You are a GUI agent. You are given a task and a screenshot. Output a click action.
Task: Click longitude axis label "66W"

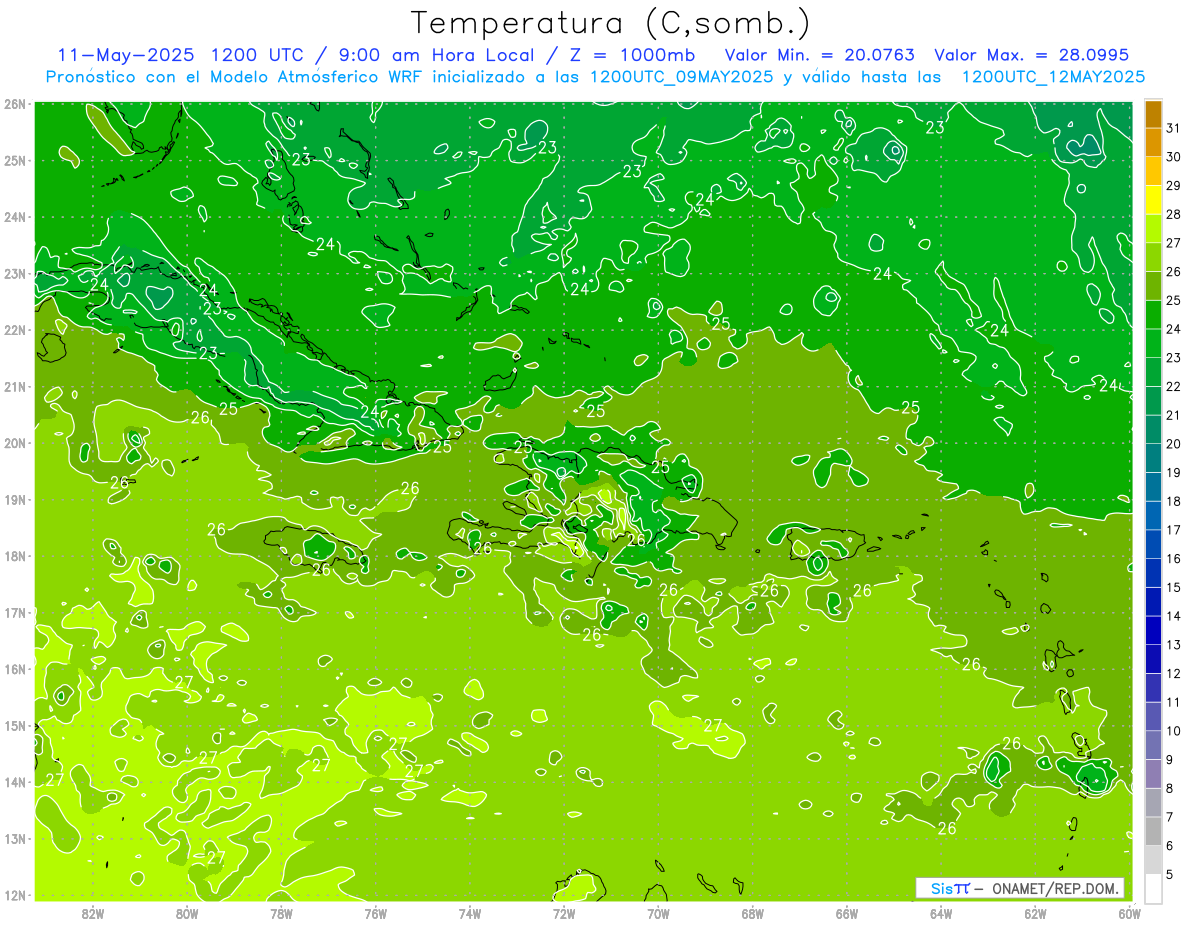point(846,913)
